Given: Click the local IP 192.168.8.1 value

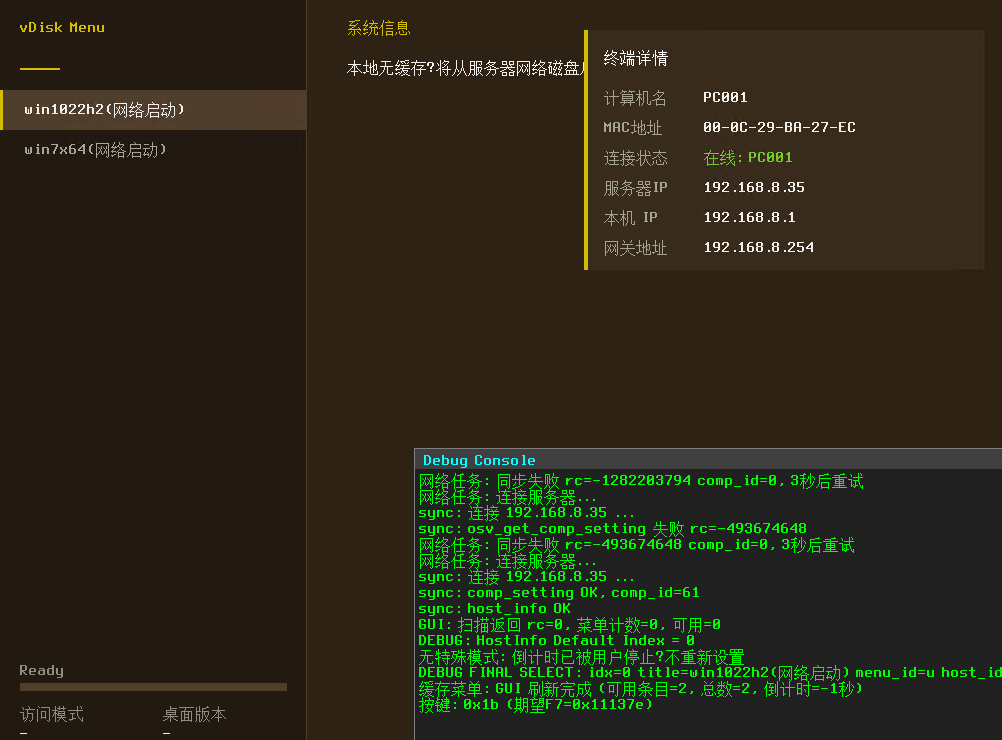Looking at the screenshot, I should tap(749, 217).
